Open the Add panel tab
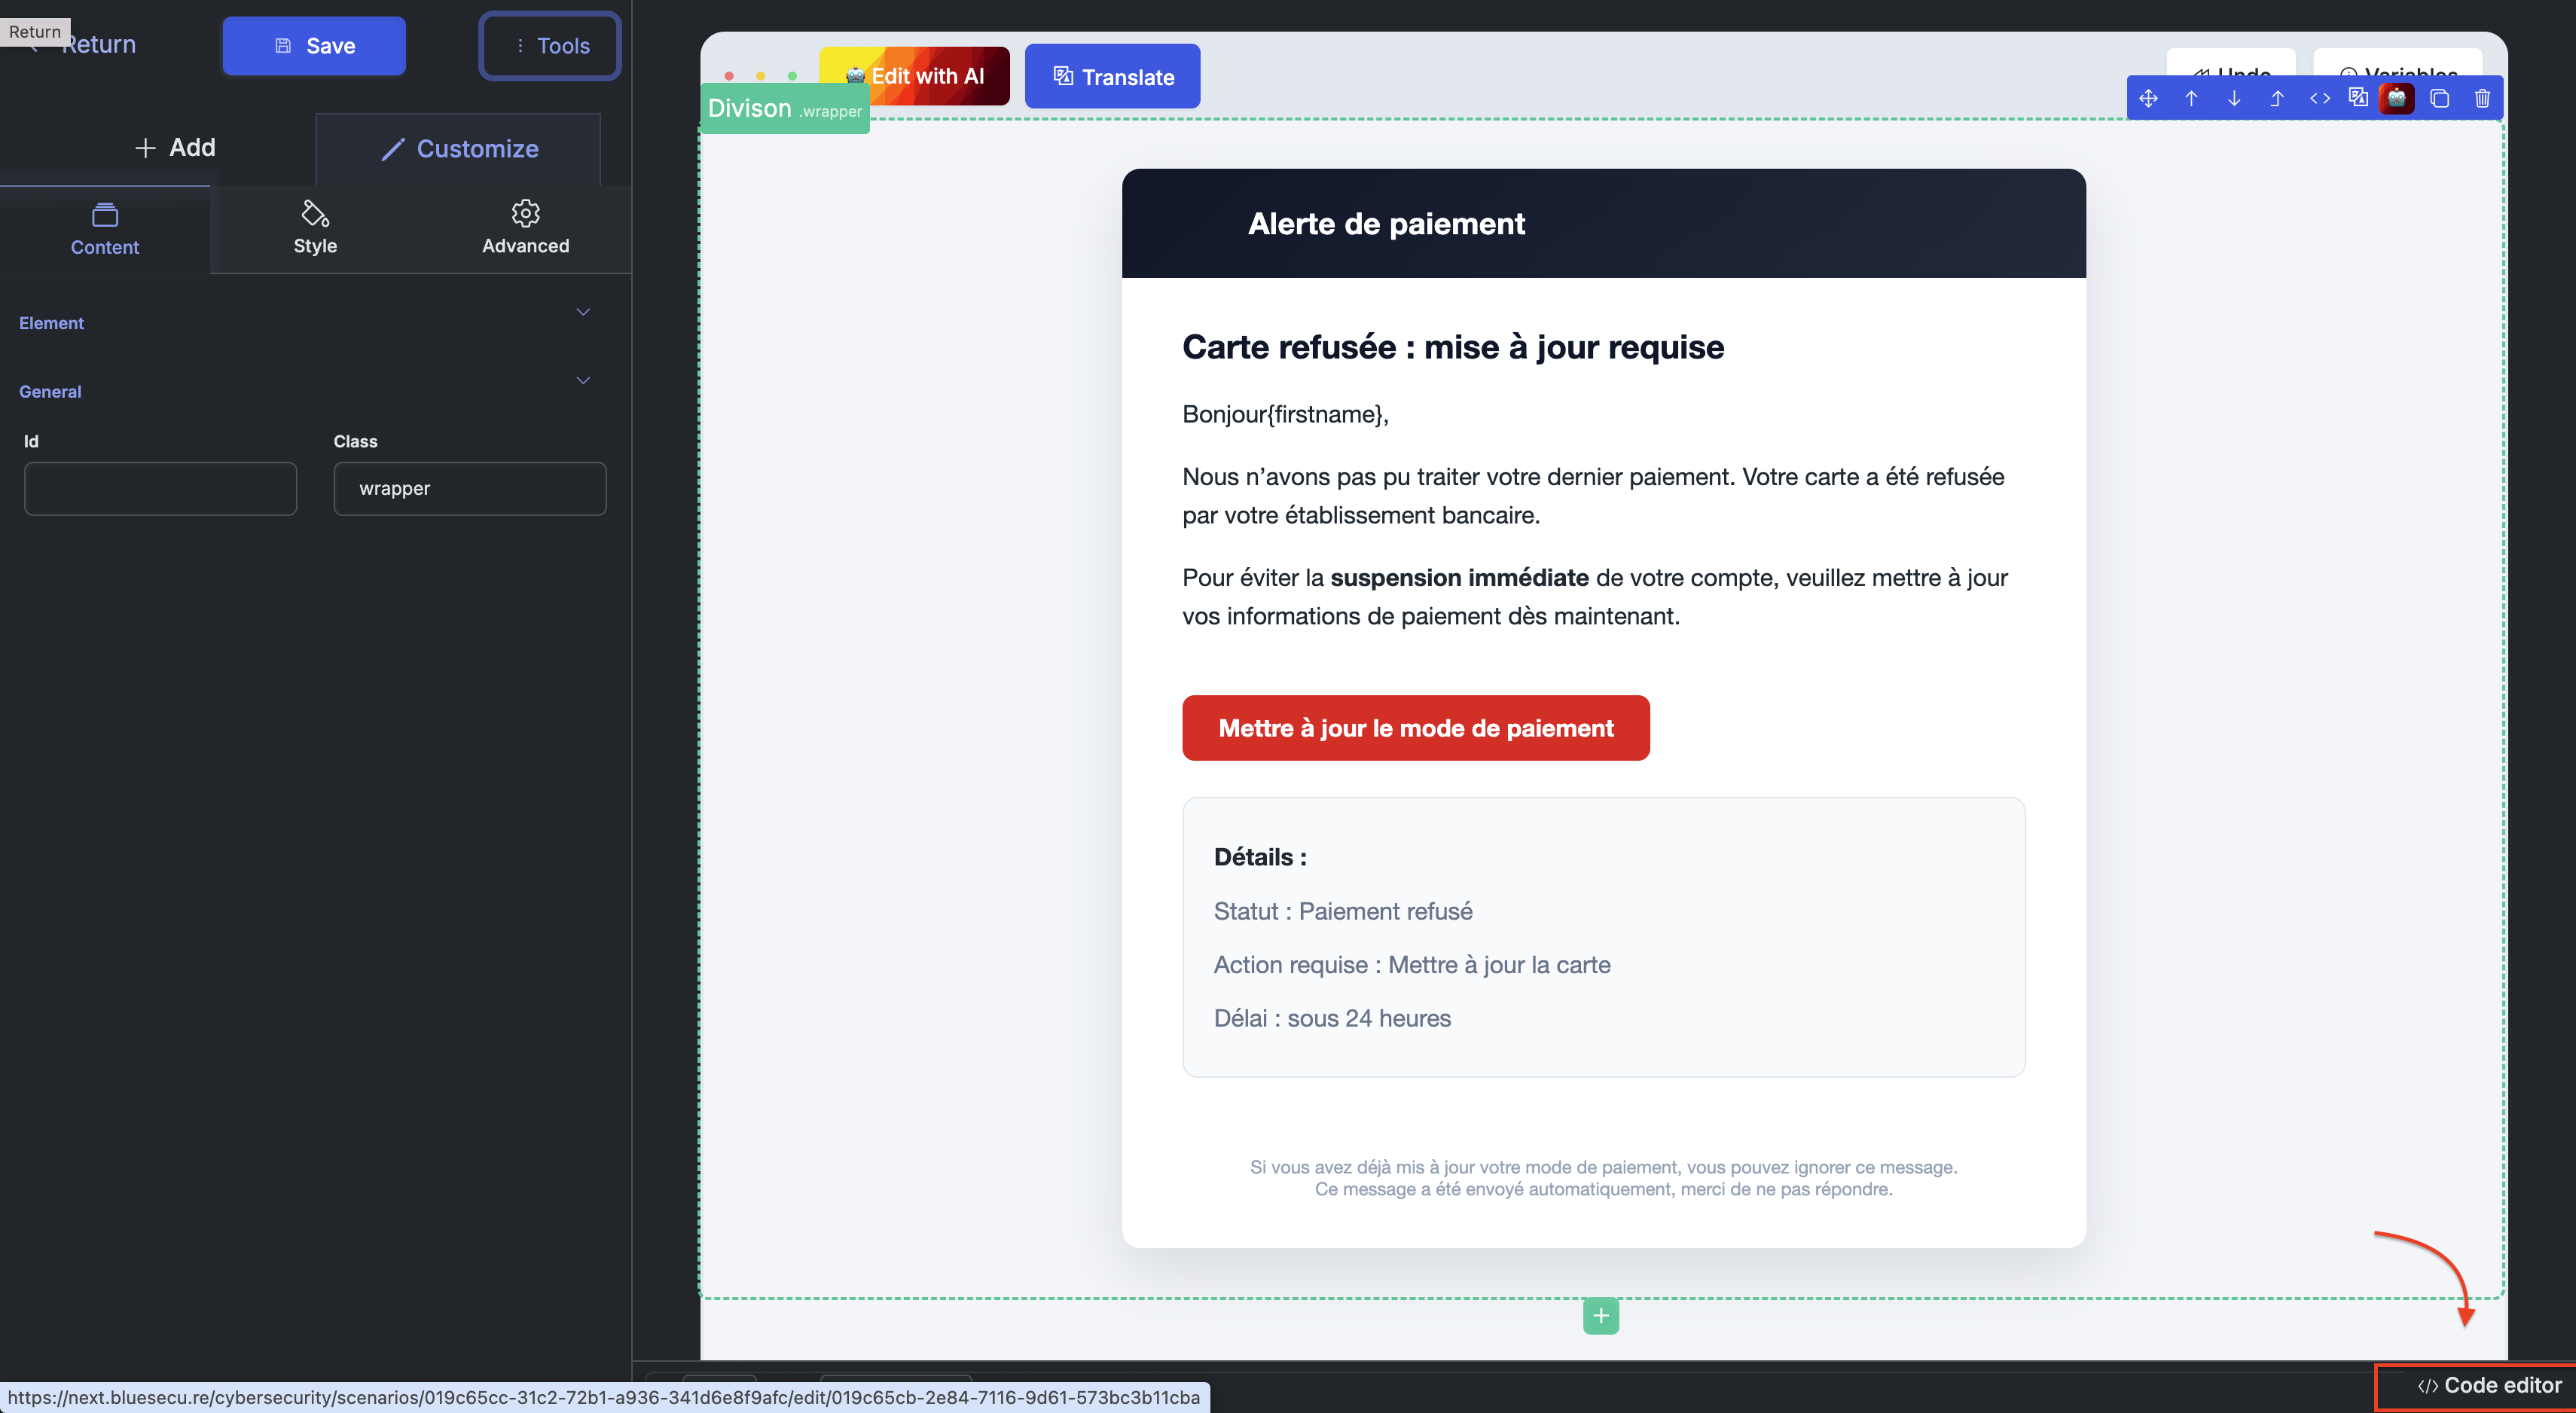This screenshot has width=2576, height=1413. coord(175,147)
